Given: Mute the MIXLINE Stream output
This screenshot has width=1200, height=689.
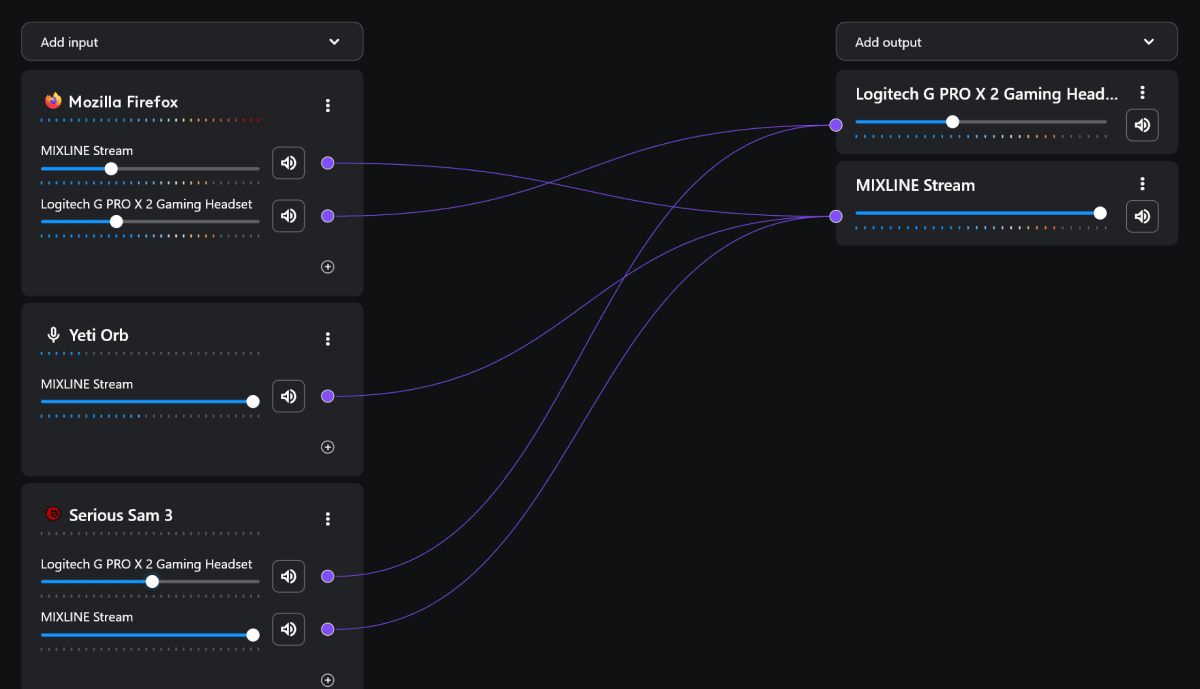Looking at the screenshot, I should 1142,216.
